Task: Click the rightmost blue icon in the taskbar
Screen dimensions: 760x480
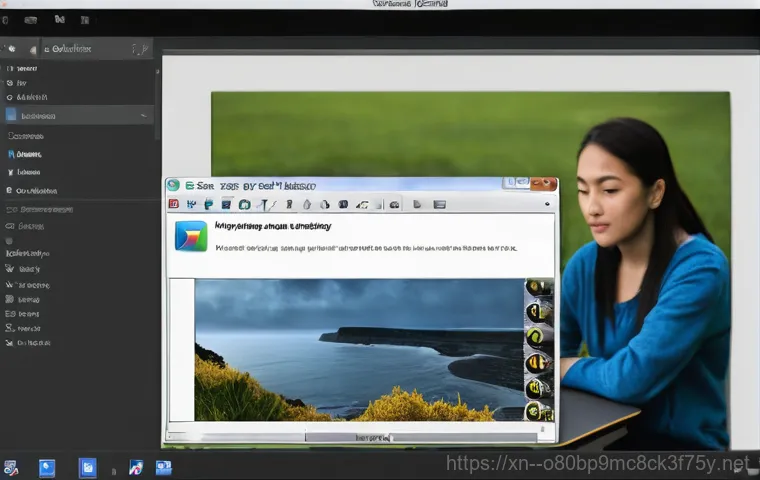Action: click(x=164, y=467)
